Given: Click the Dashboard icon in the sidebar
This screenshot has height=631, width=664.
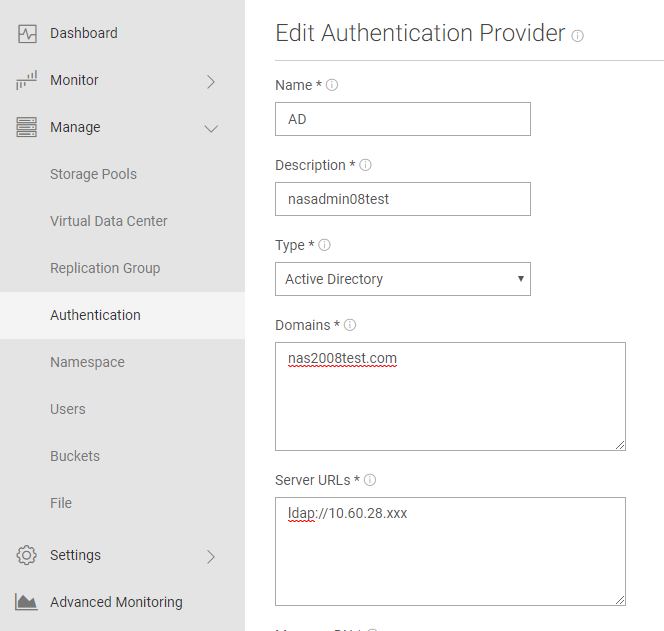Looking at the screenshot, I should pyautogui.click(x=27, y=34).
